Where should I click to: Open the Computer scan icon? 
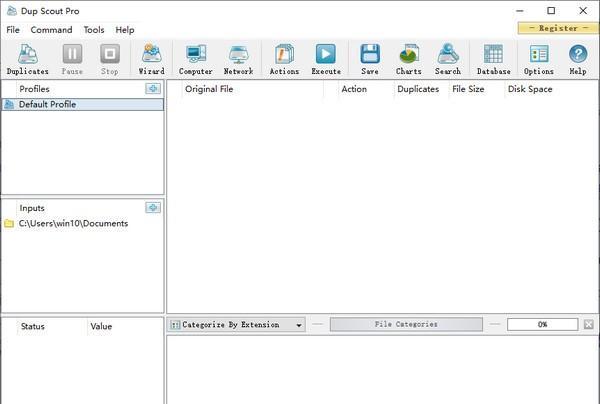click(196, 59)
